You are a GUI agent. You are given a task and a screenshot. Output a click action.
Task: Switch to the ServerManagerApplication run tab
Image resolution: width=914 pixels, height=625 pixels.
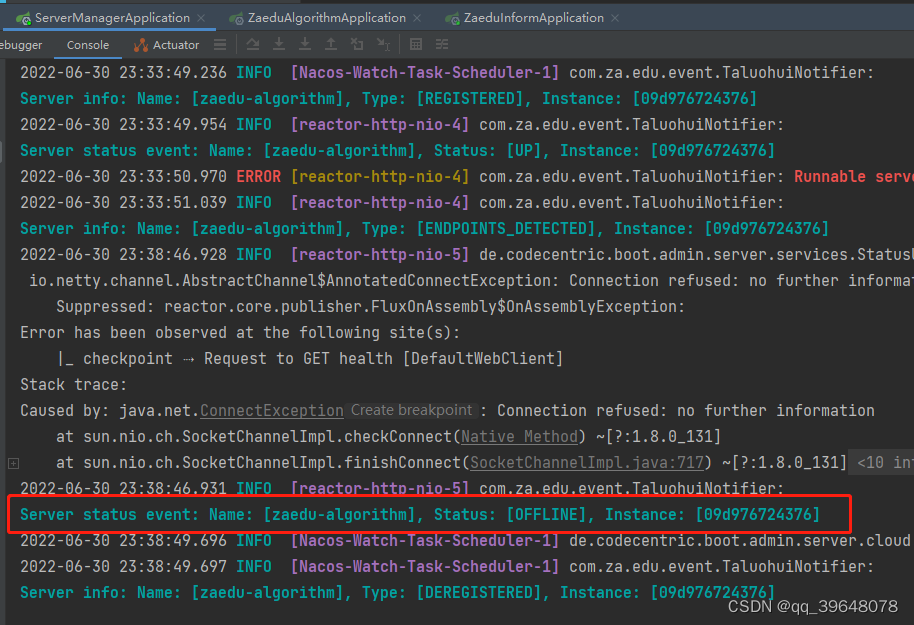pyautogui.click(x=112, y=18)
